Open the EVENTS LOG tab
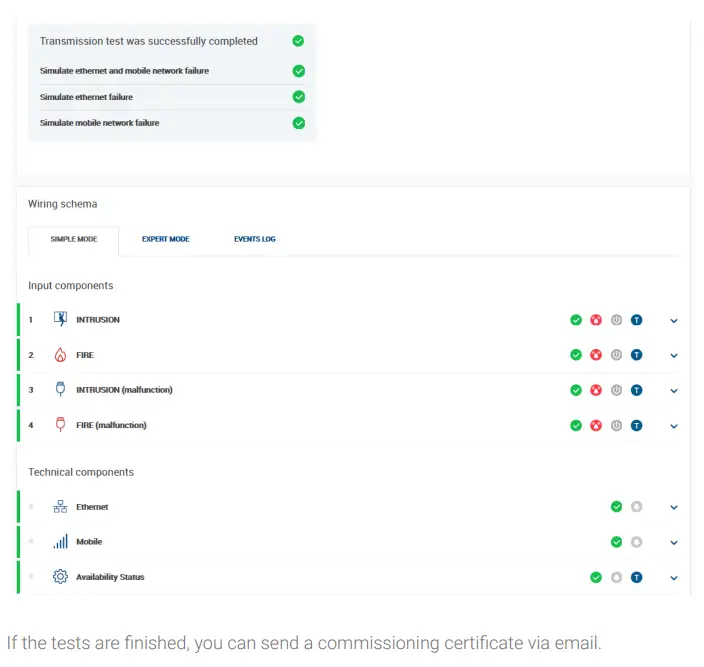The width and height of the screenshot is (704, 667). tap(254, 240)
